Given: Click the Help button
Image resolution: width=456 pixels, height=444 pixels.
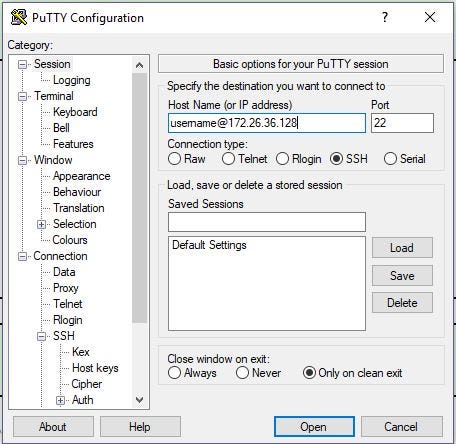Looking at the screenshot, I should point(140,427).
